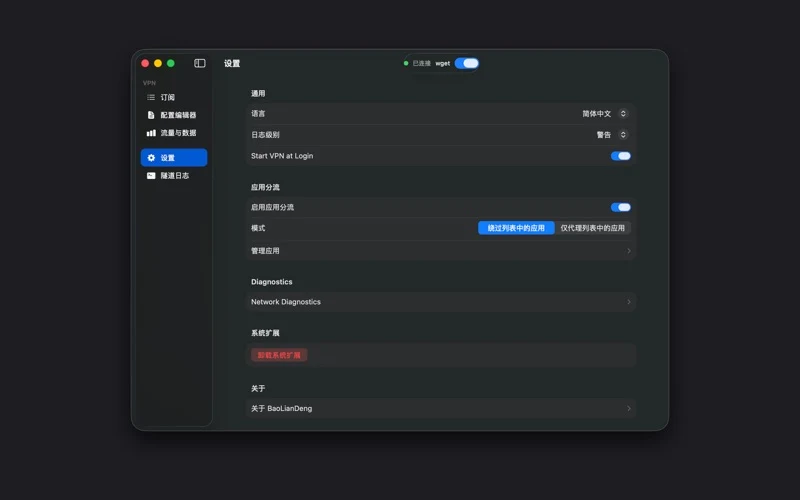Click the 启用应用分流 label
The width and height of the screenshot is (800, 500).
pyautogui.click(x=272, y=207)
